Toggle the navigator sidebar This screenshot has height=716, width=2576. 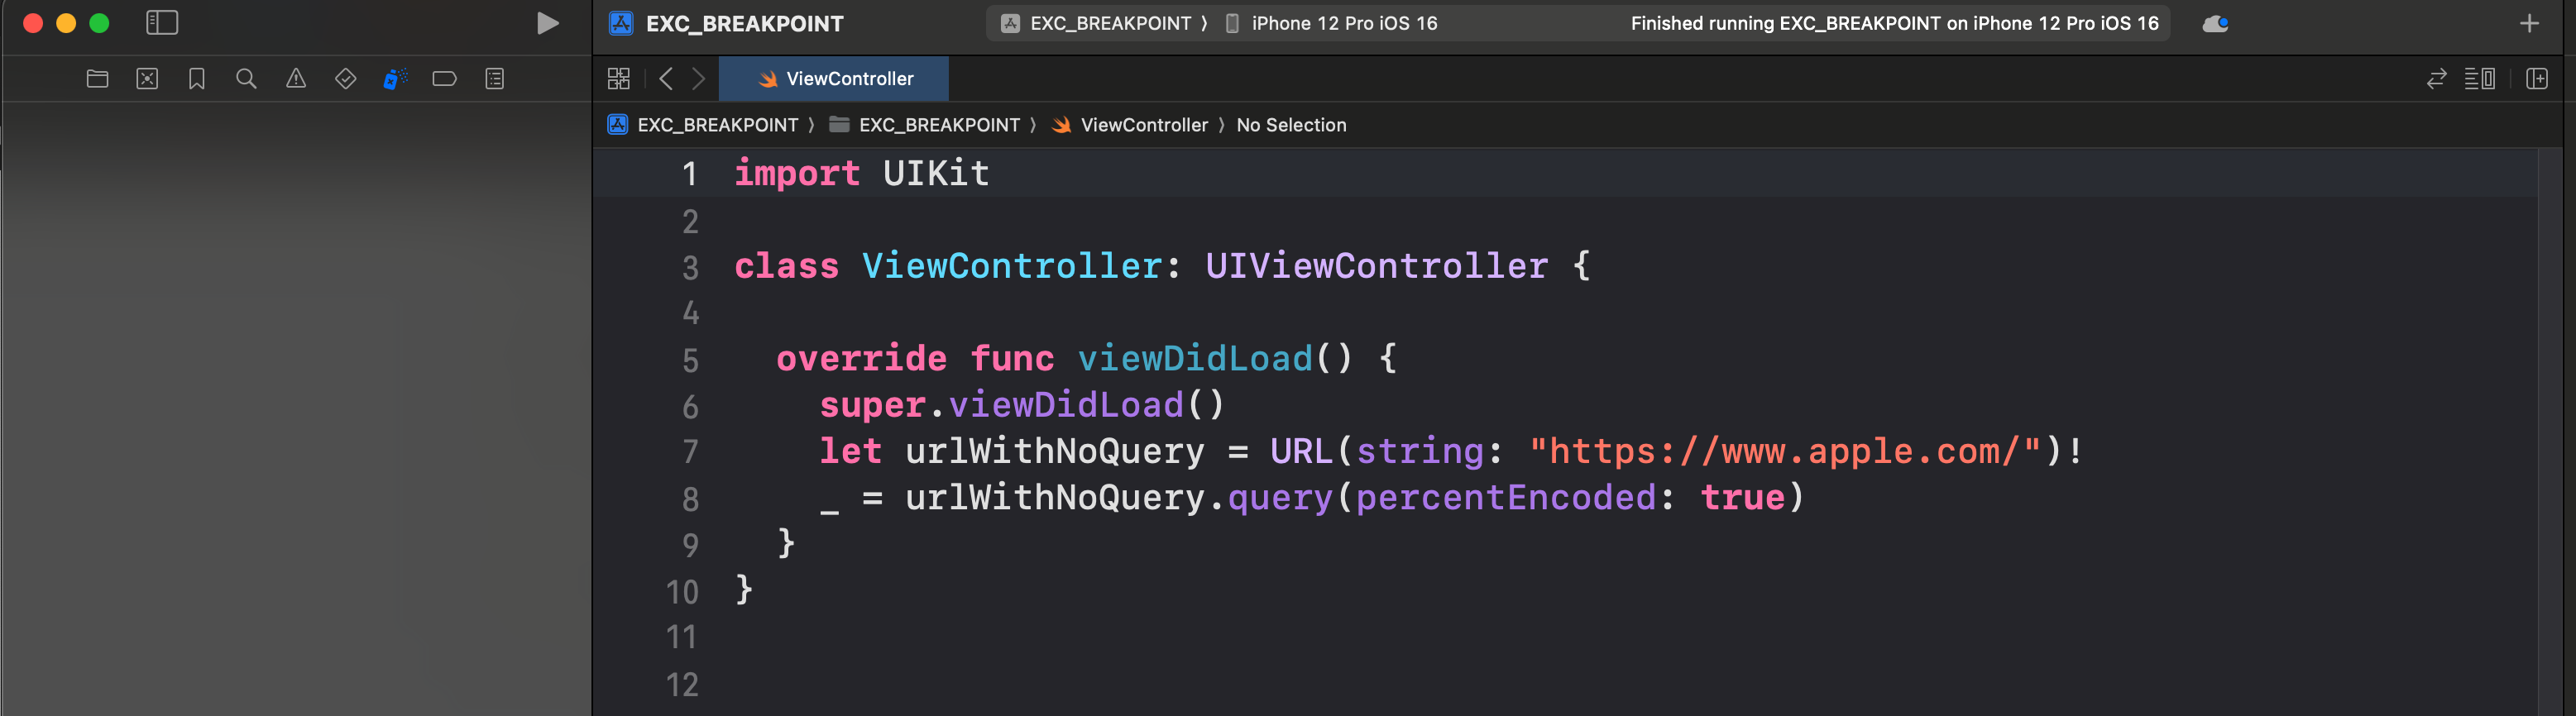point(162,23)
